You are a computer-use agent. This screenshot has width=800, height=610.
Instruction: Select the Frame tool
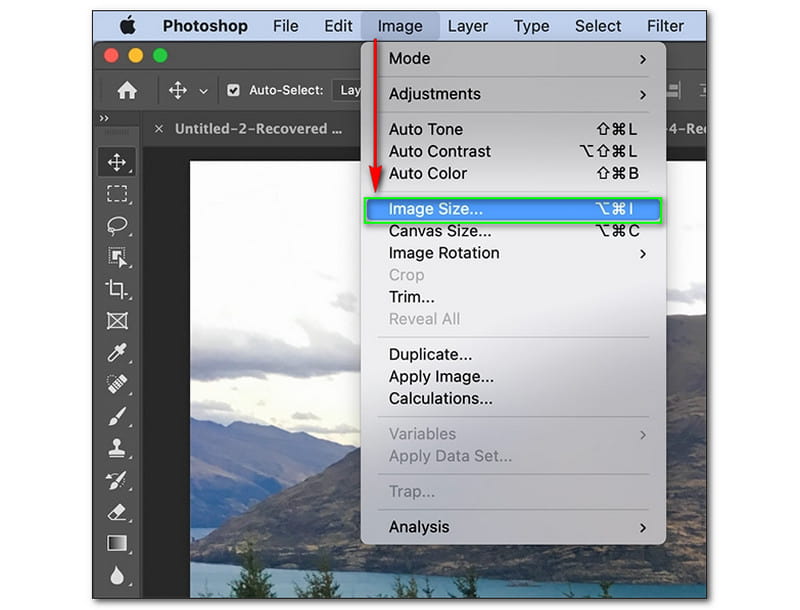[117, 321]
